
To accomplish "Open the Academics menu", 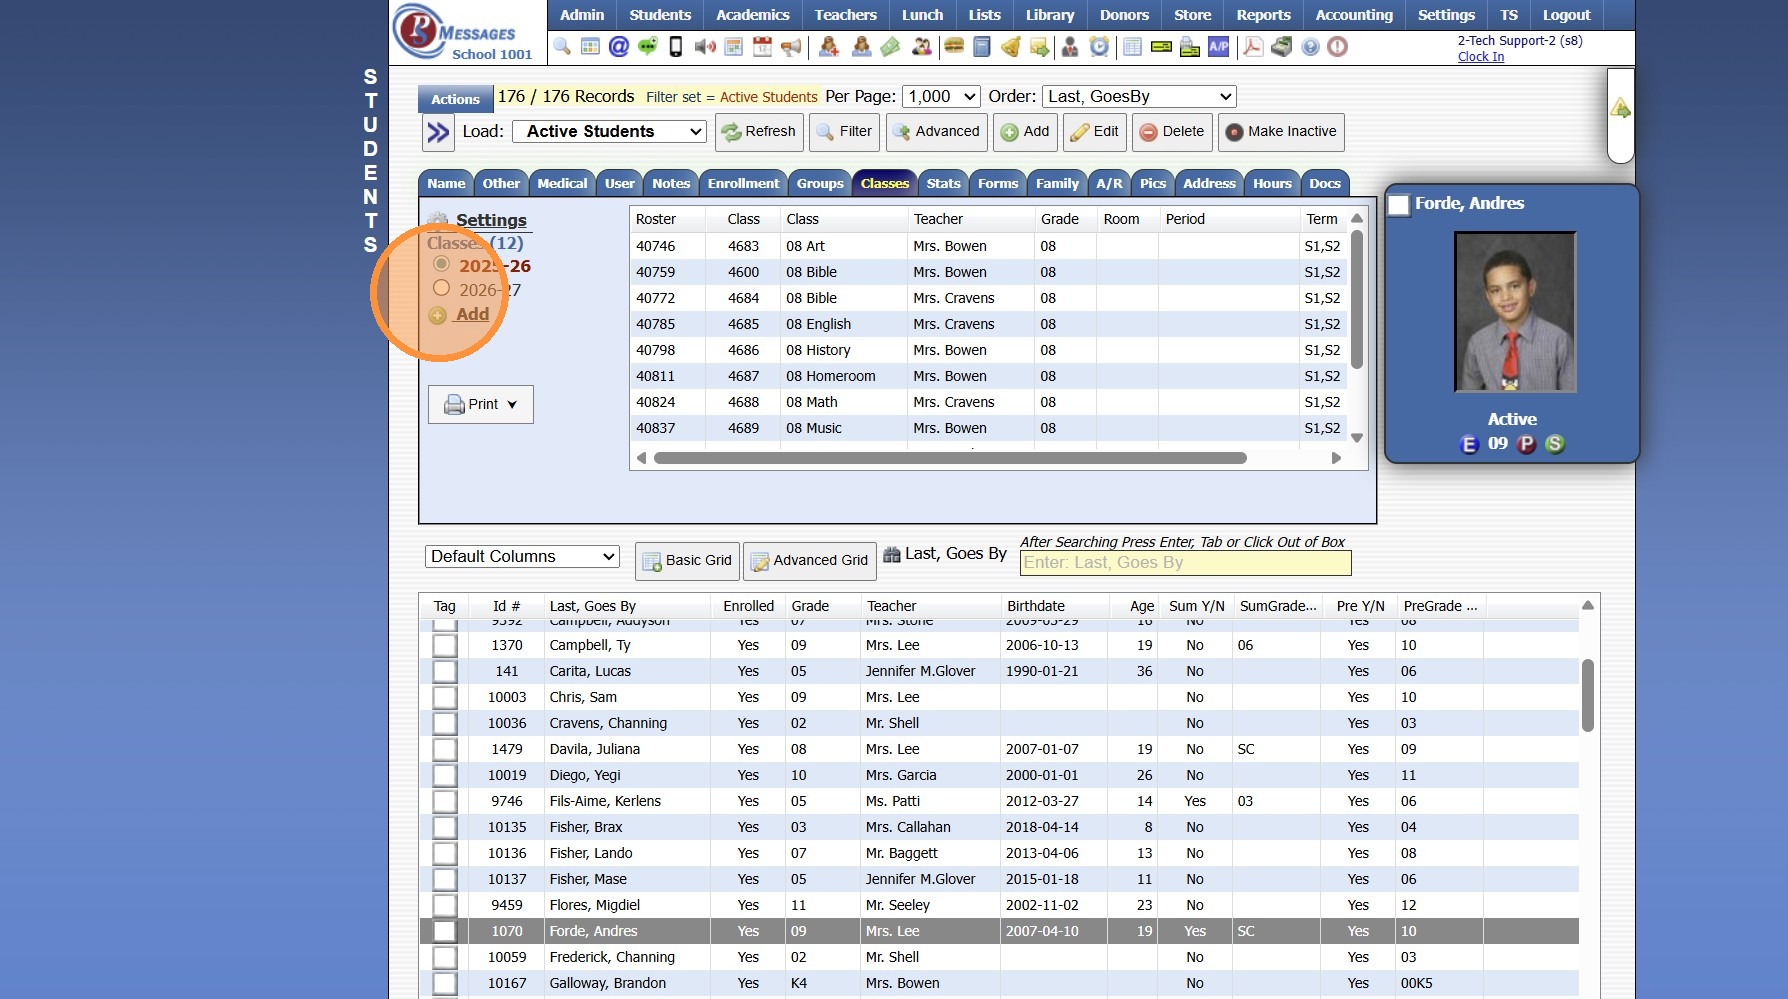I will point(752,15).
